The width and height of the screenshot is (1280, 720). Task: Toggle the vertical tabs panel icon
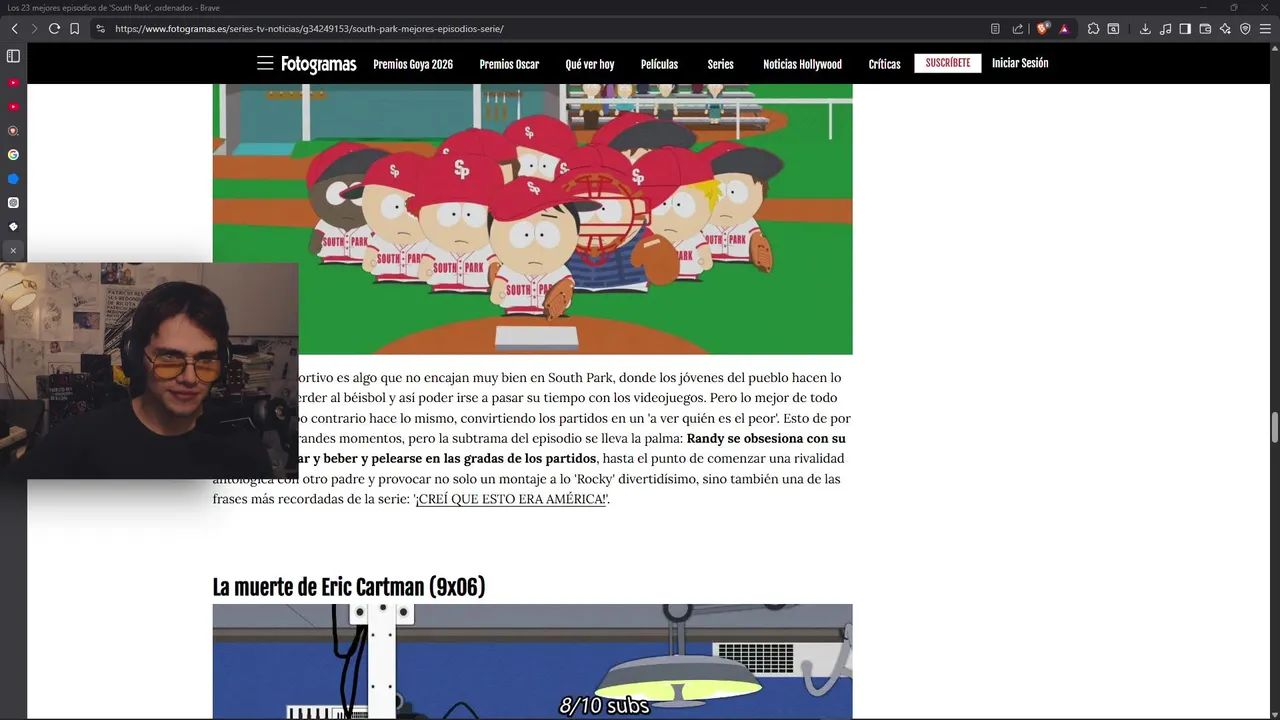13,56
